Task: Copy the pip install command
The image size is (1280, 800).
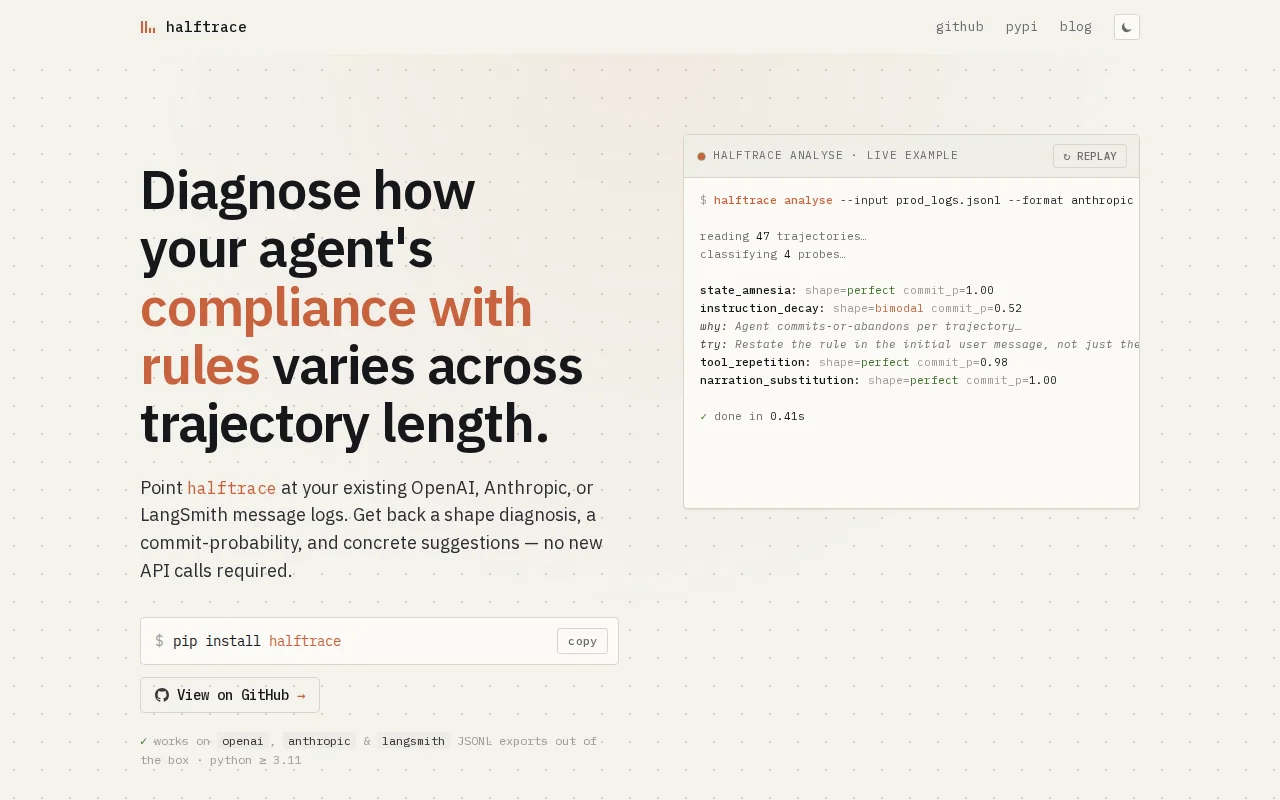Action: pyautogui.click(x=582, y=641)
